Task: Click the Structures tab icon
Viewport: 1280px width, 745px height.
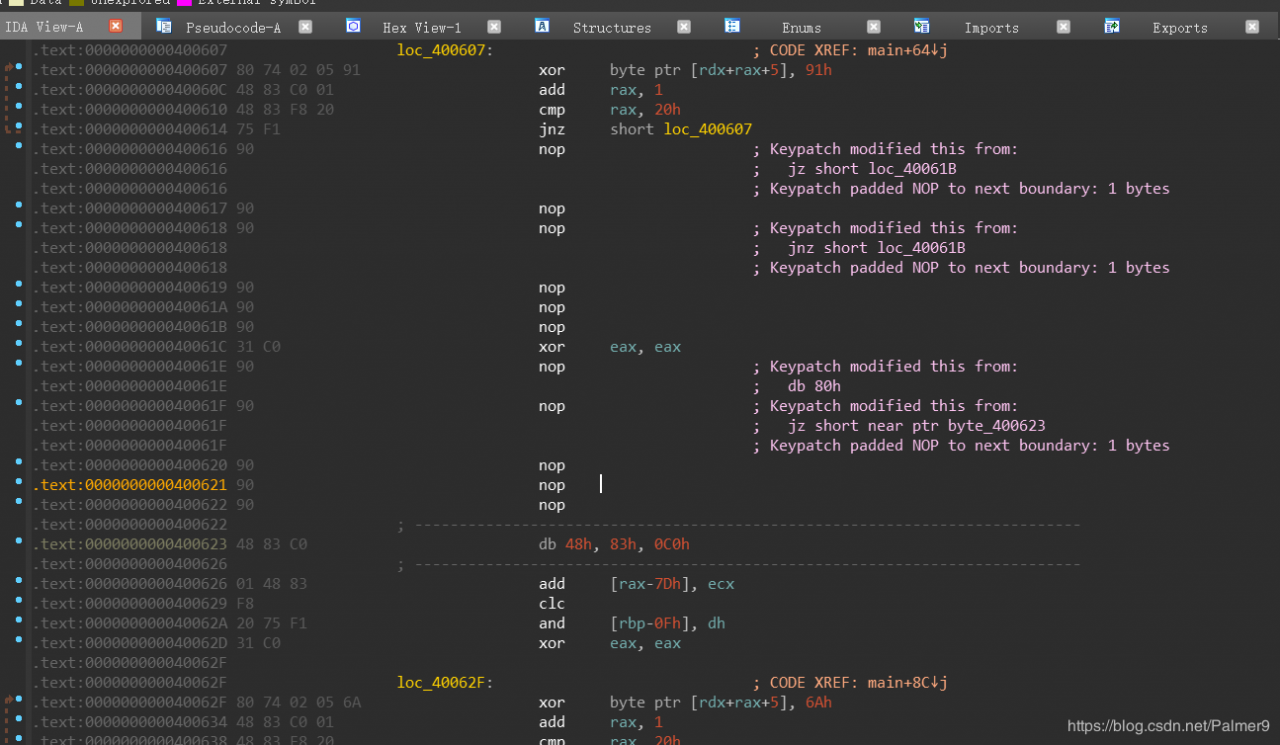Action: click(x=542, y=26)
